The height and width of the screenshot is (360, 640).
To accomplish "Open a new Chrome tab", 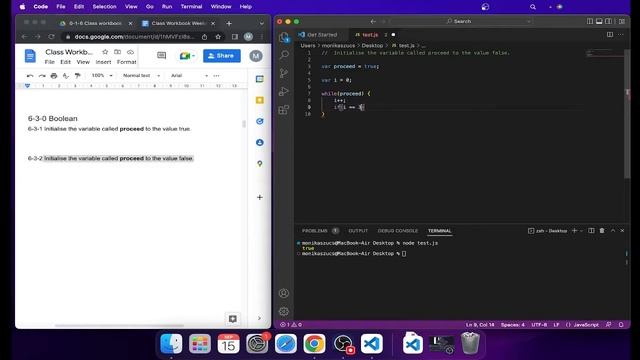I will pos(229,23).
